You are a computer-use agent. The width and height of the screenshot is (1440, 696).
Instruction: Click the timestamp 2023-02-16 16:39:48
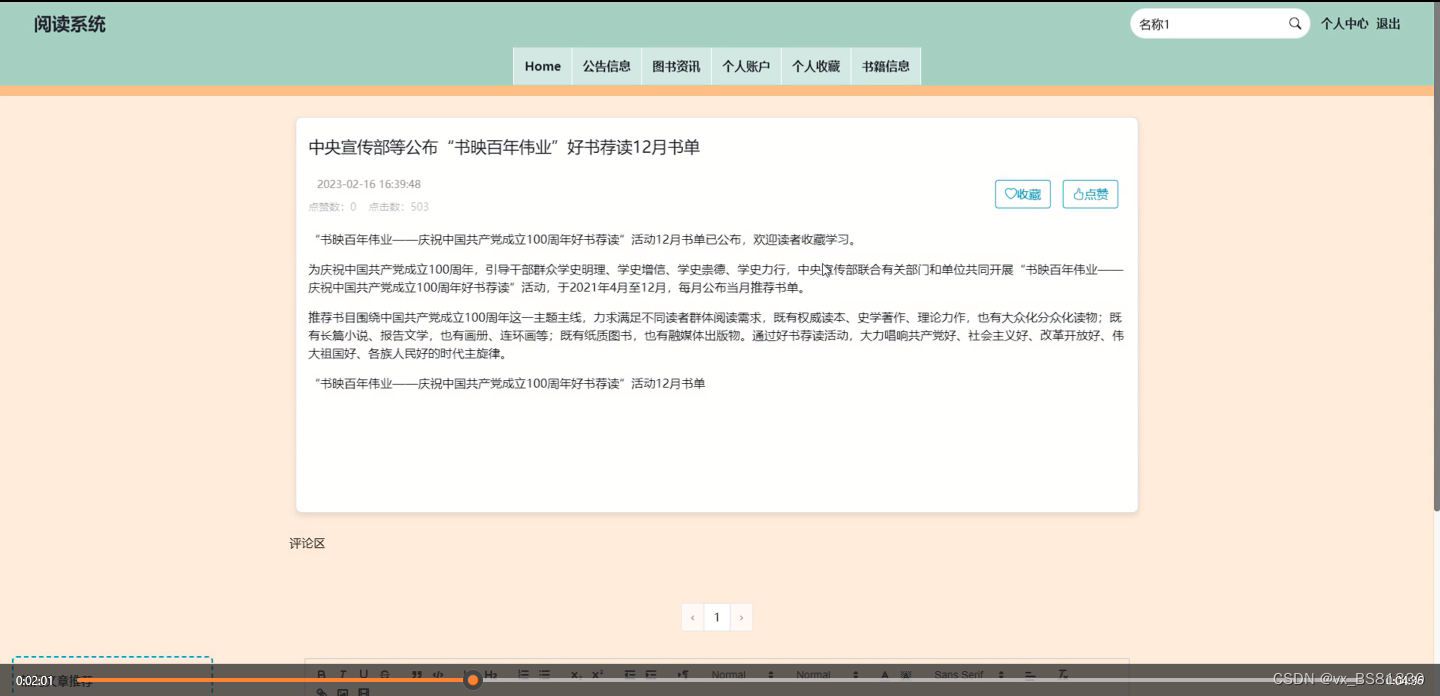(369, 184)
